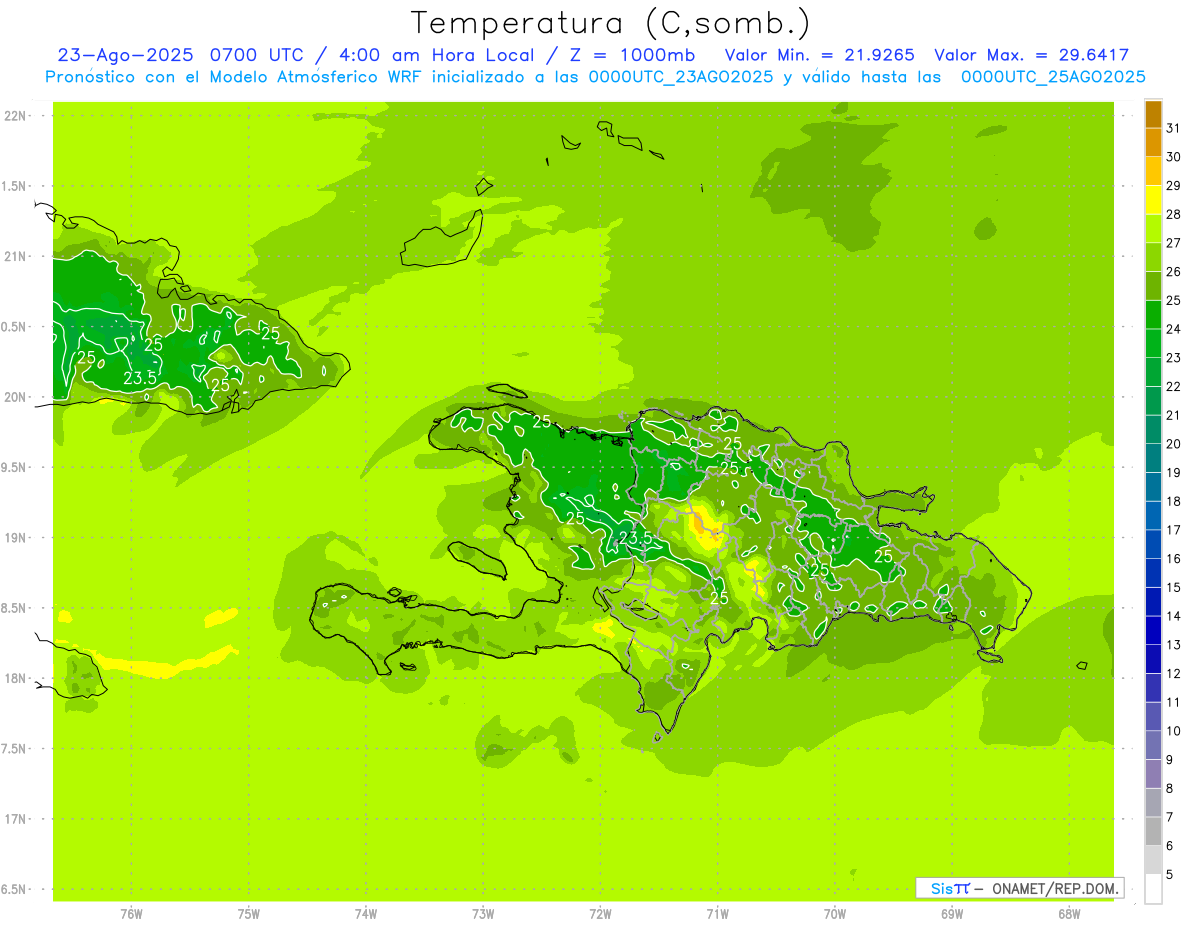Viewport: 1200px width, 927px height.
Task: Click the legend value "31"
Action: pyautogui.click(x=1174, y=128)
